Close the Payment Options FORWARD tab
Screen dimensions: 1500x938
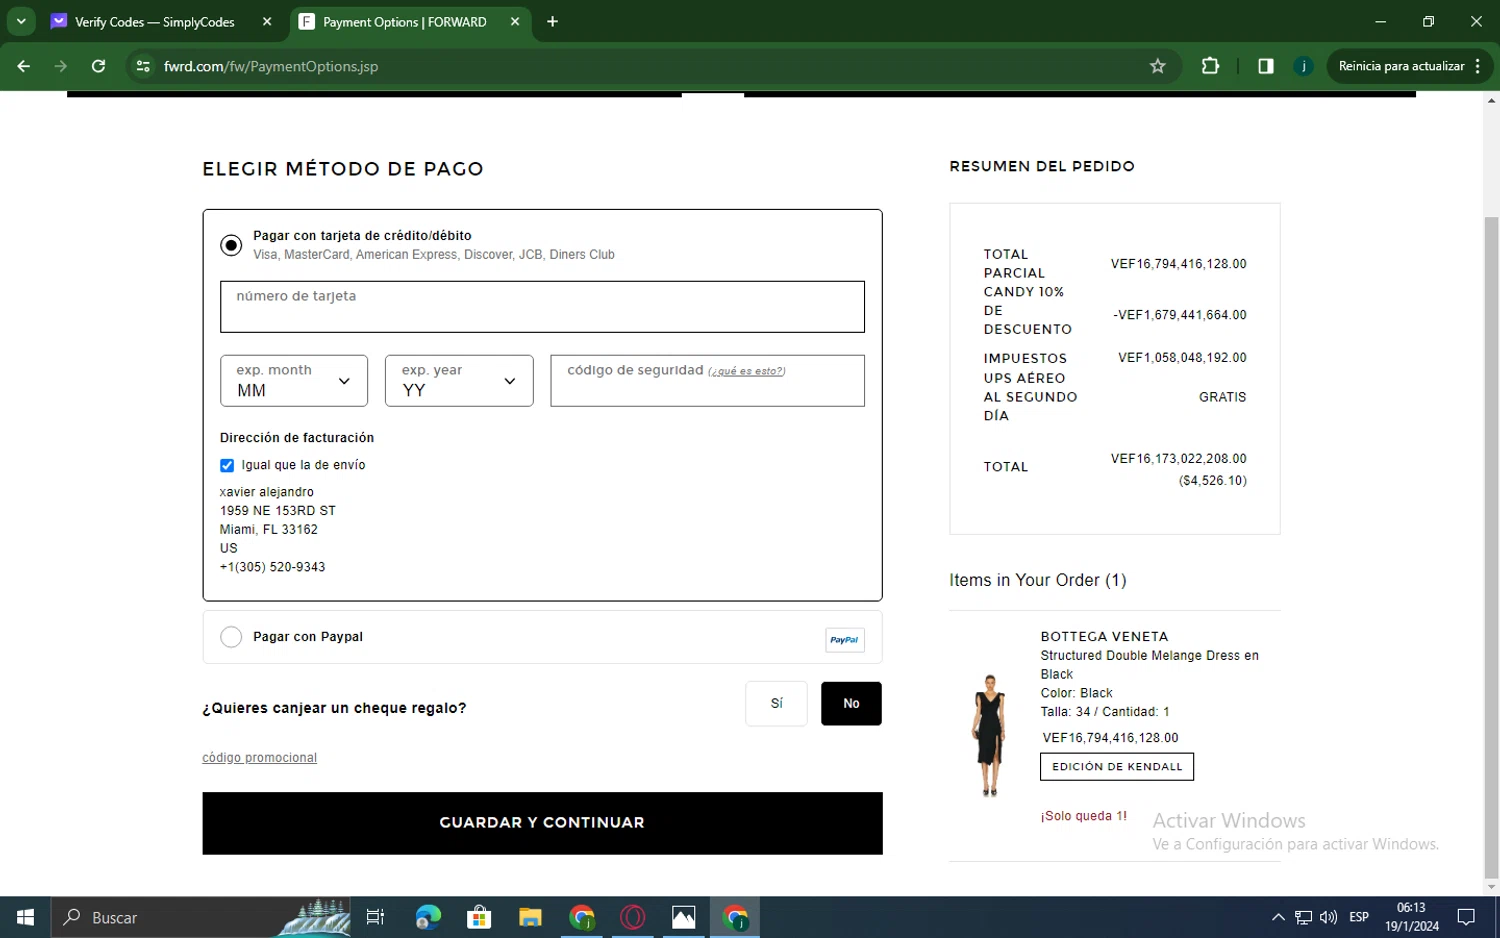click(515, 21)
